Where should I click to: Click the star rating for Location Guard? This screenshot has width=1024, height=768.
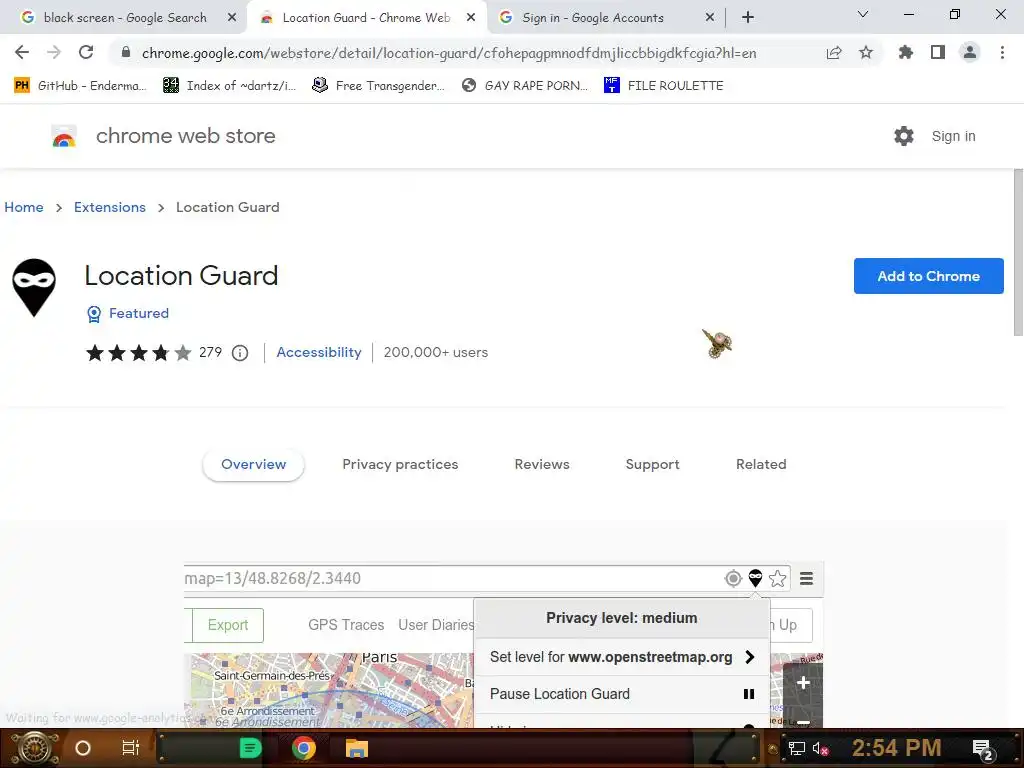click(x=138, y=353)
